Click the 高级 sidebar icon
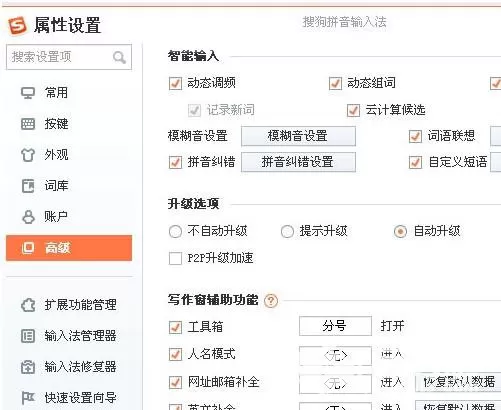Viewport: 501px width, 410px height. coord(28,248)
